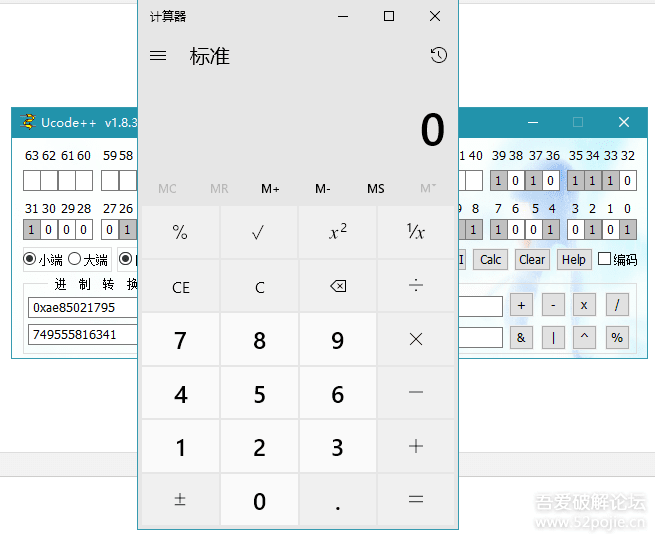Square the value with x² key
The image size is (655, 539).
tap(338, 232)
